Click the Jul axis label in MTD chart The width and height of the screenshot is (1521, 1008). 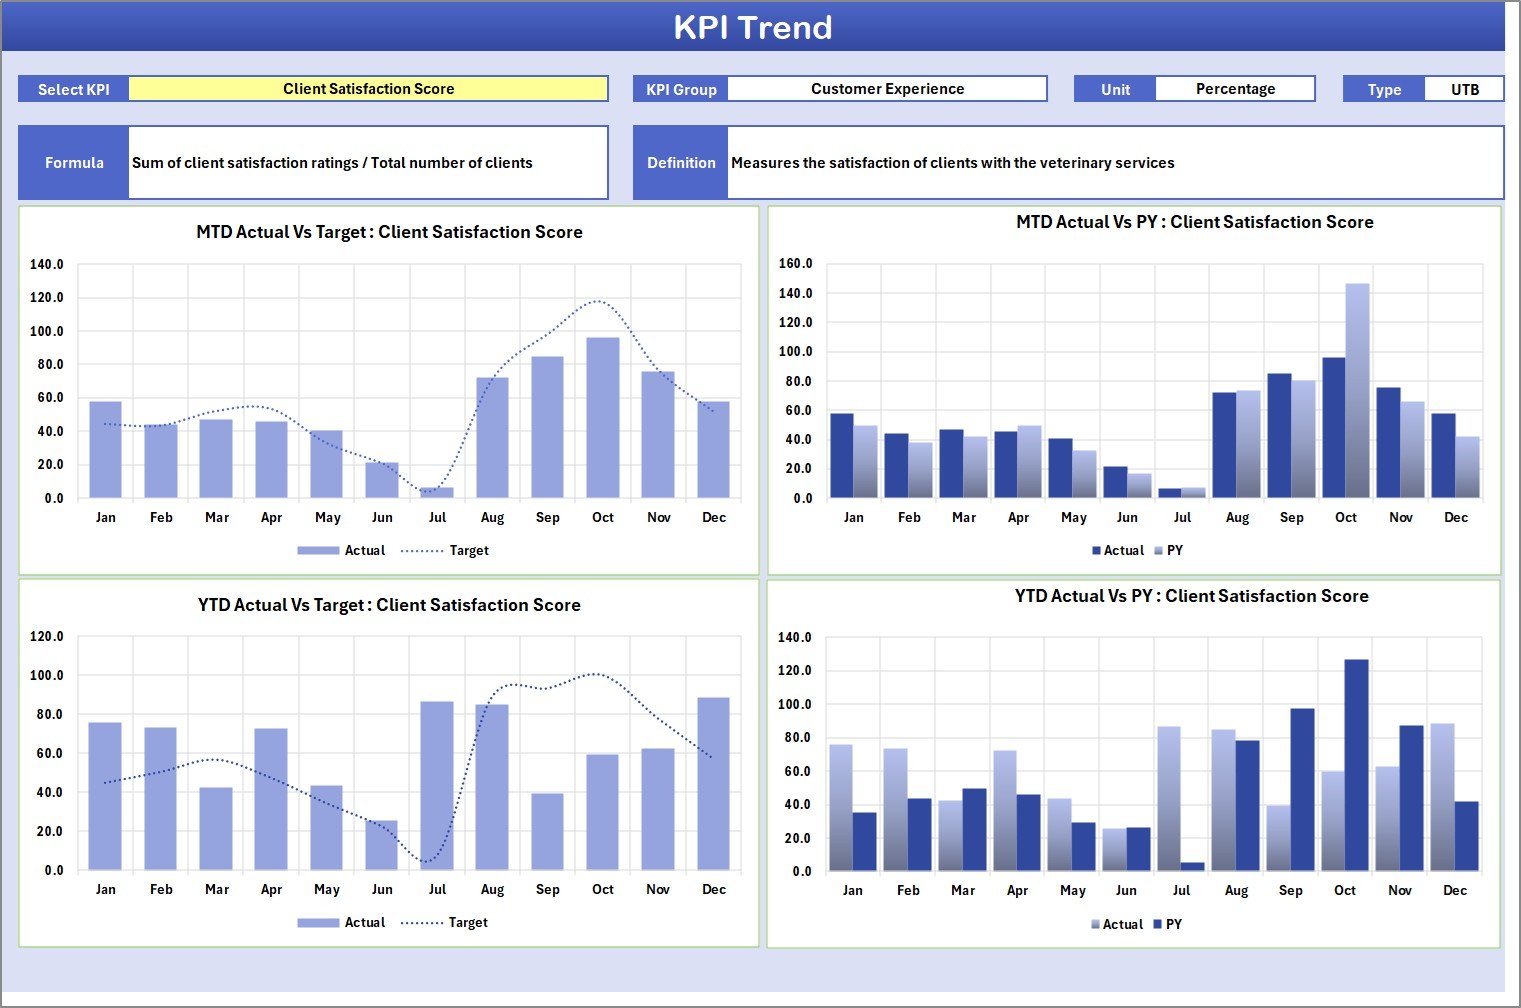tap(437, 517)
